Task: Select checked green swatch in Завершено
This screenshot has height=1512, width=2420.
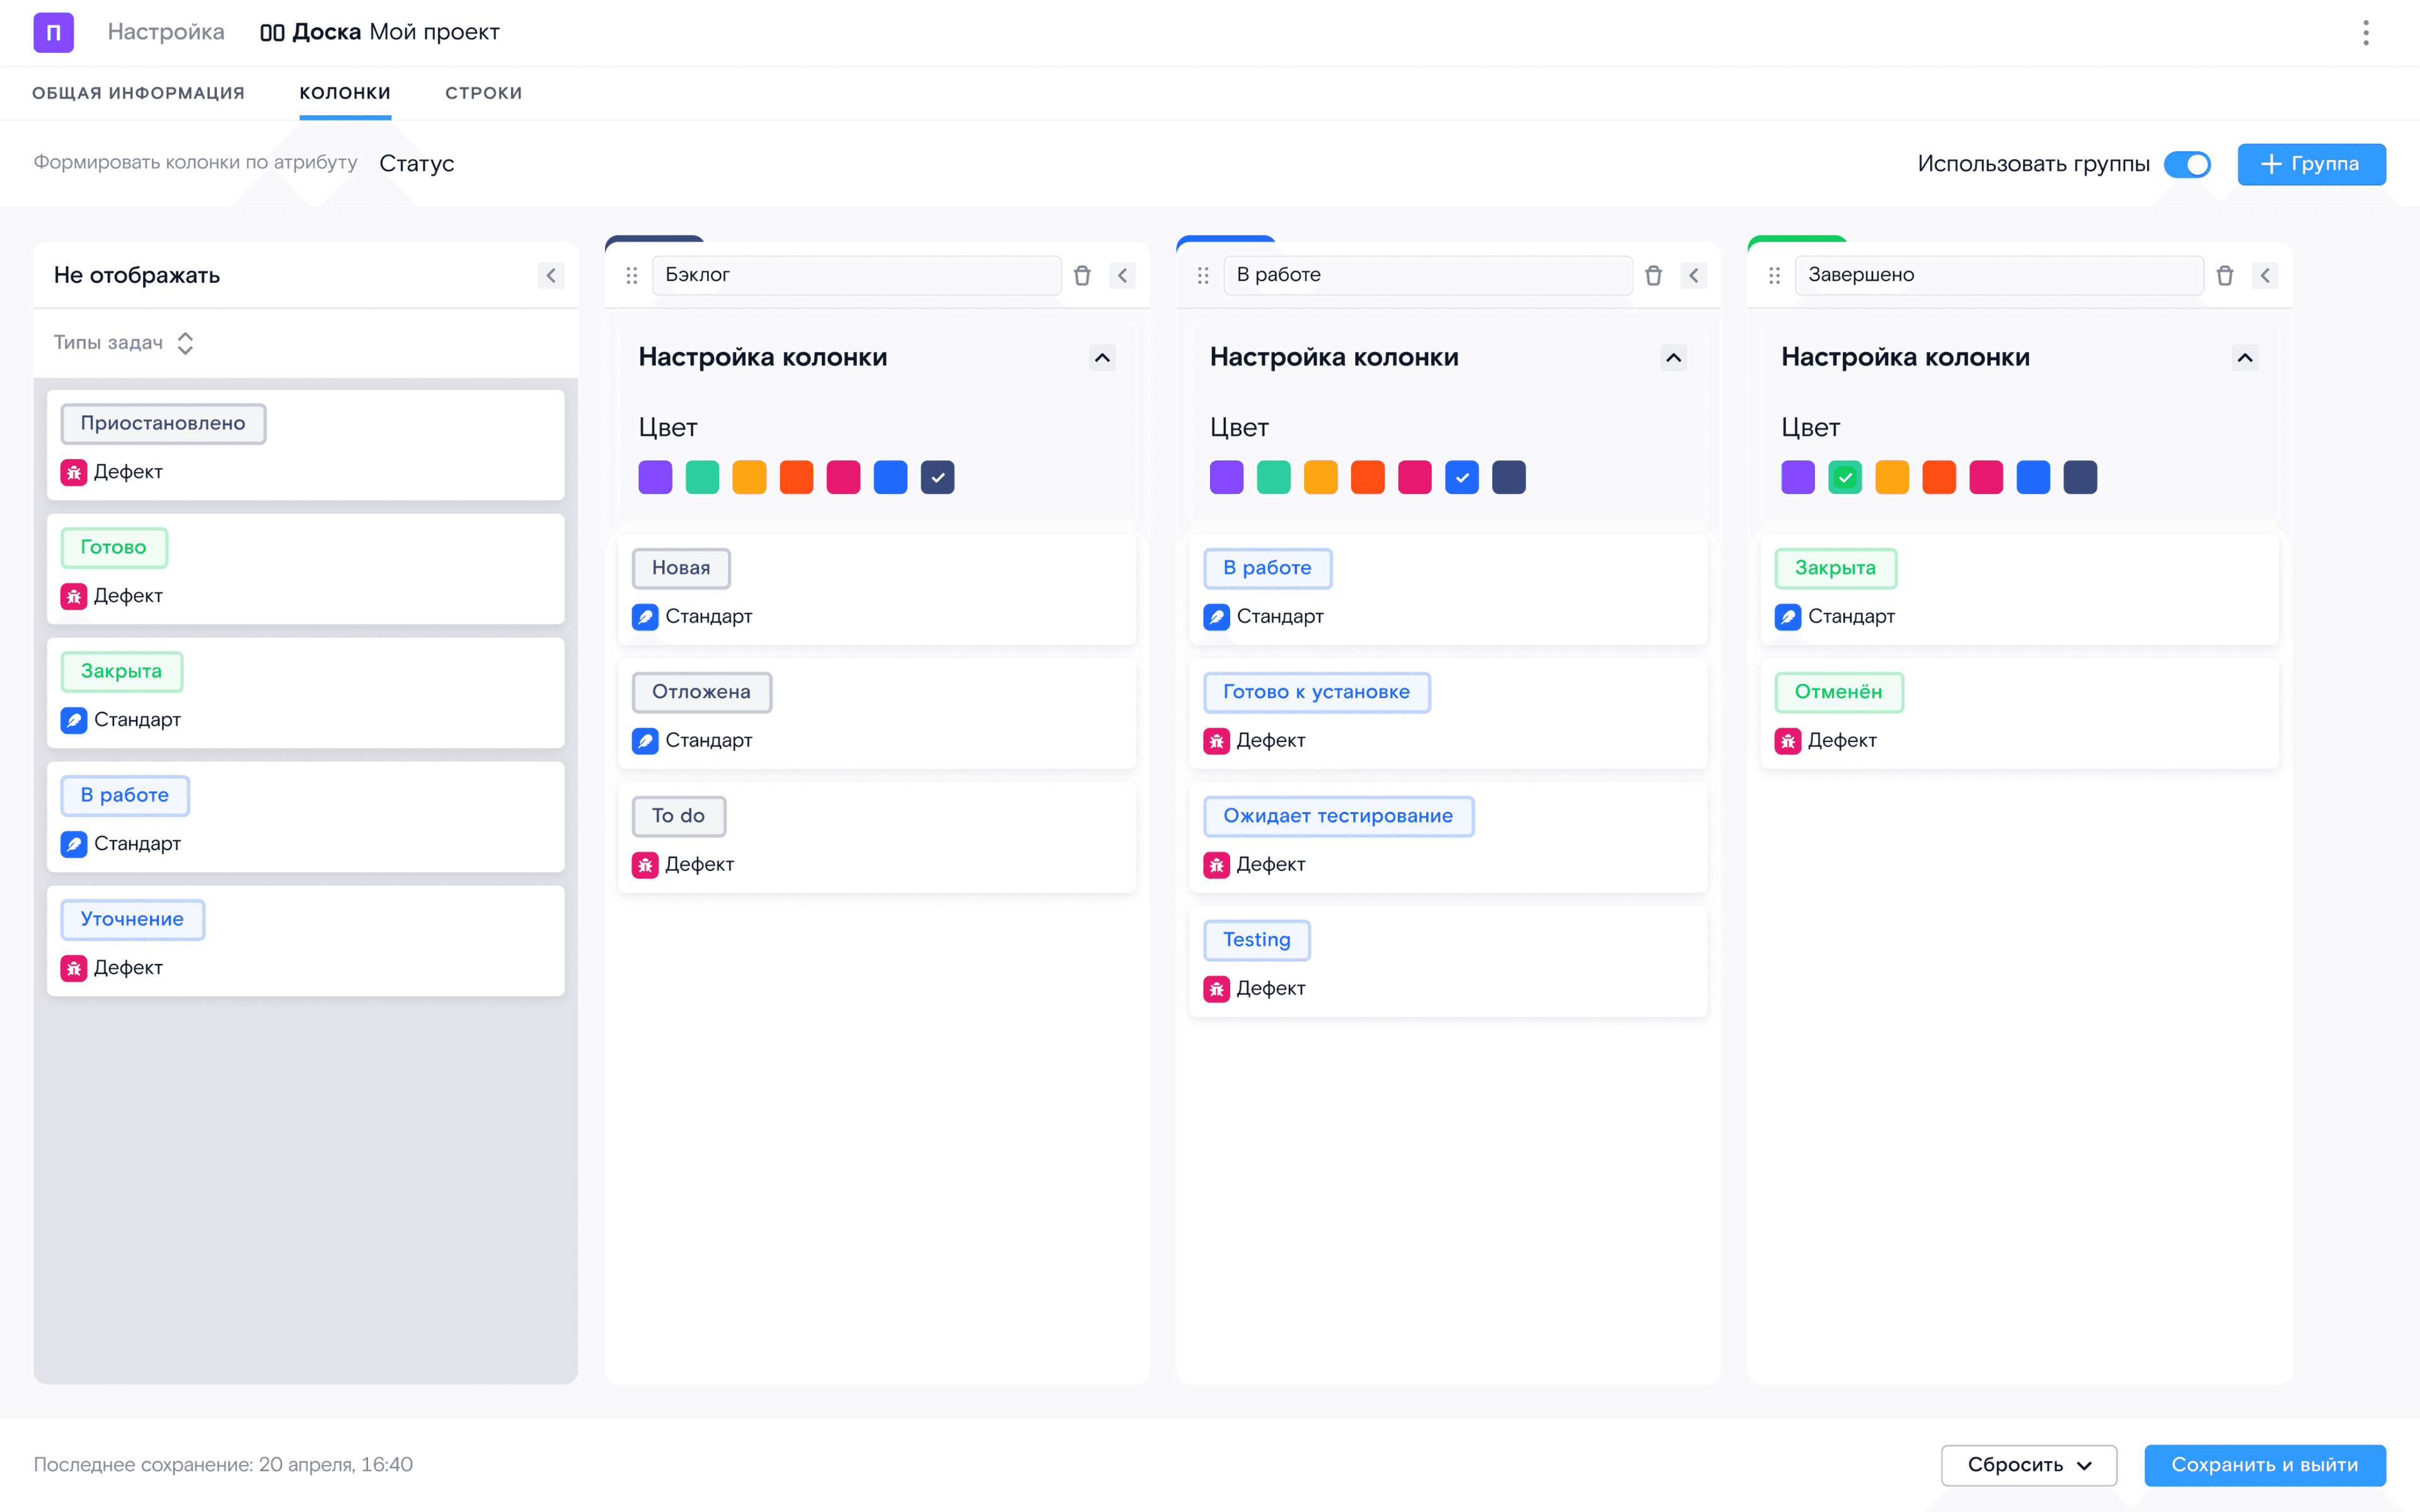Action: click(1845, 477)
